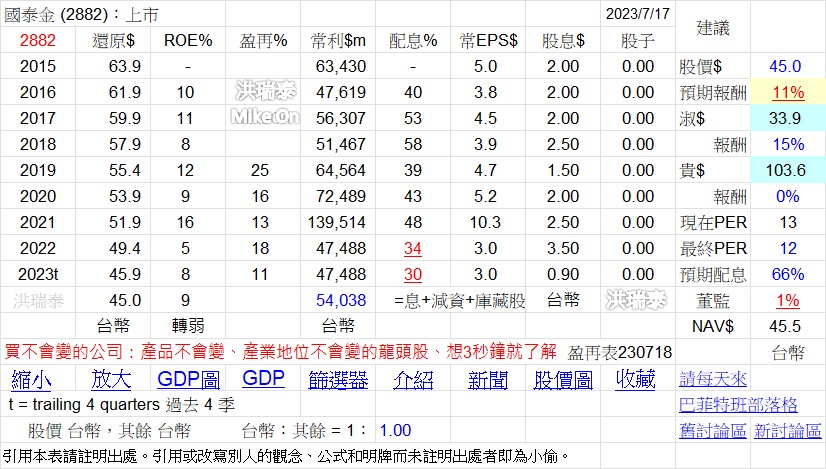Select the NAV$ value 45.5
Image resolution: width=826 pixels, height=469 pixels.
pos(785,326)
